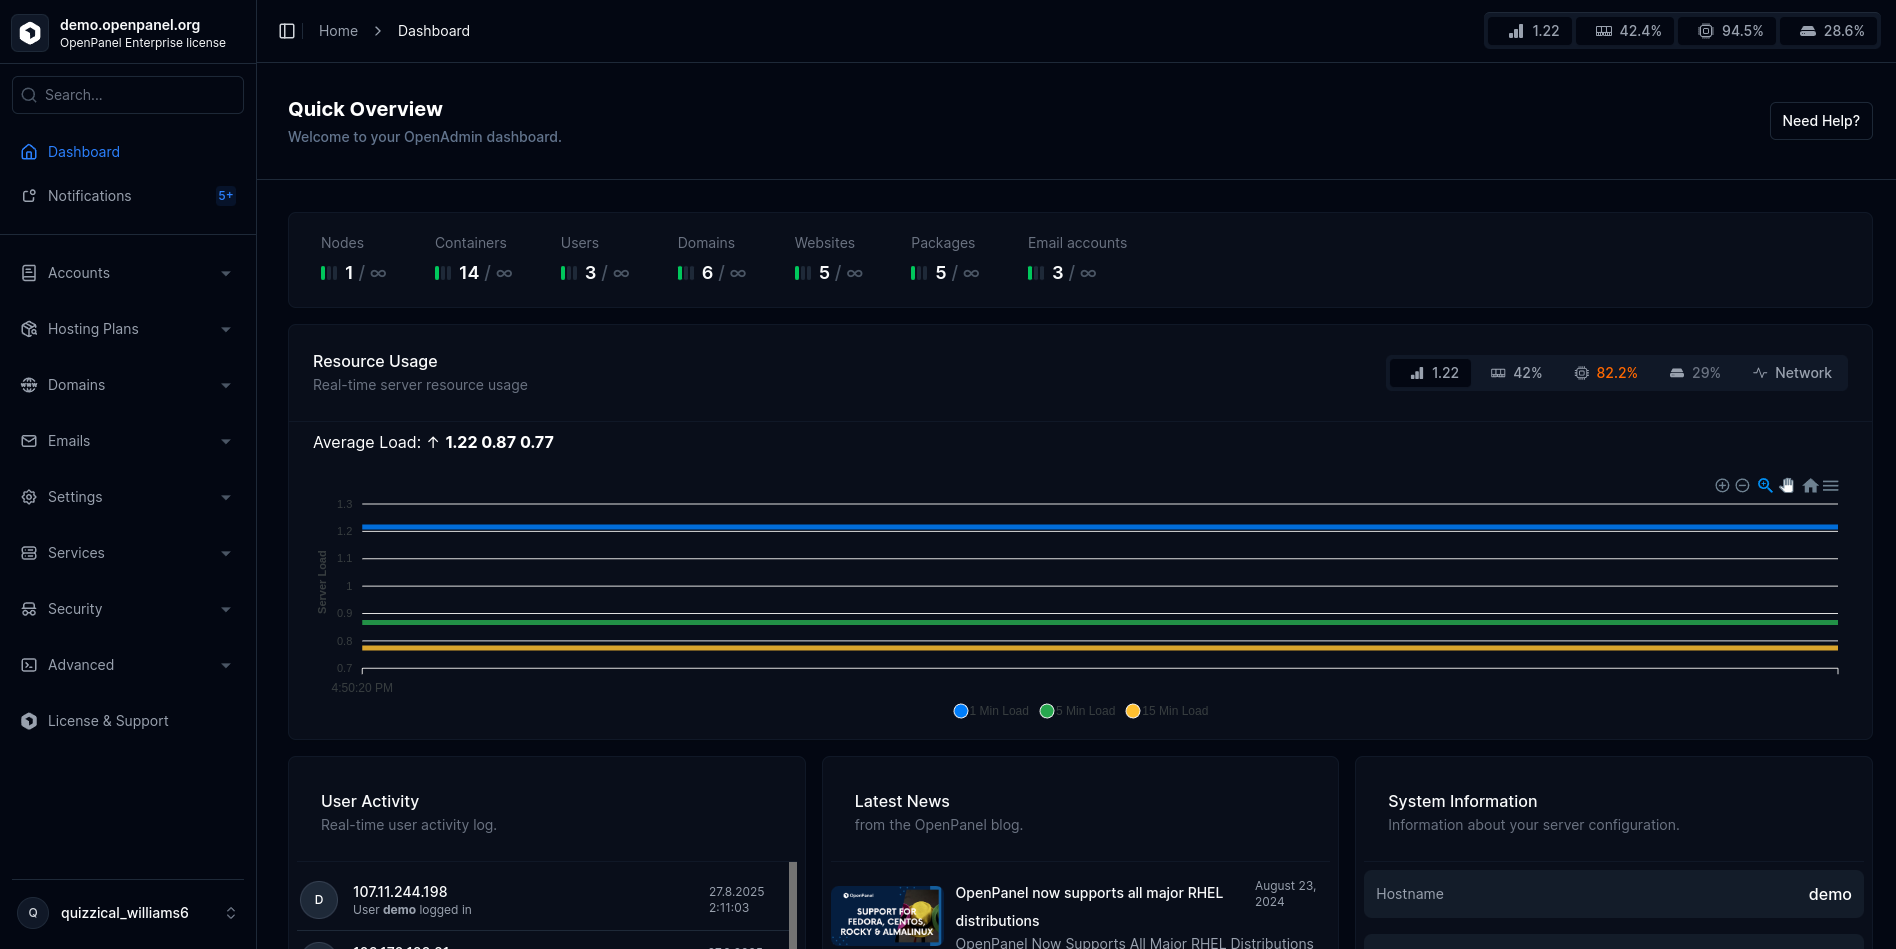Click the Hosting Plans sidebar icon

coord(29,329)
